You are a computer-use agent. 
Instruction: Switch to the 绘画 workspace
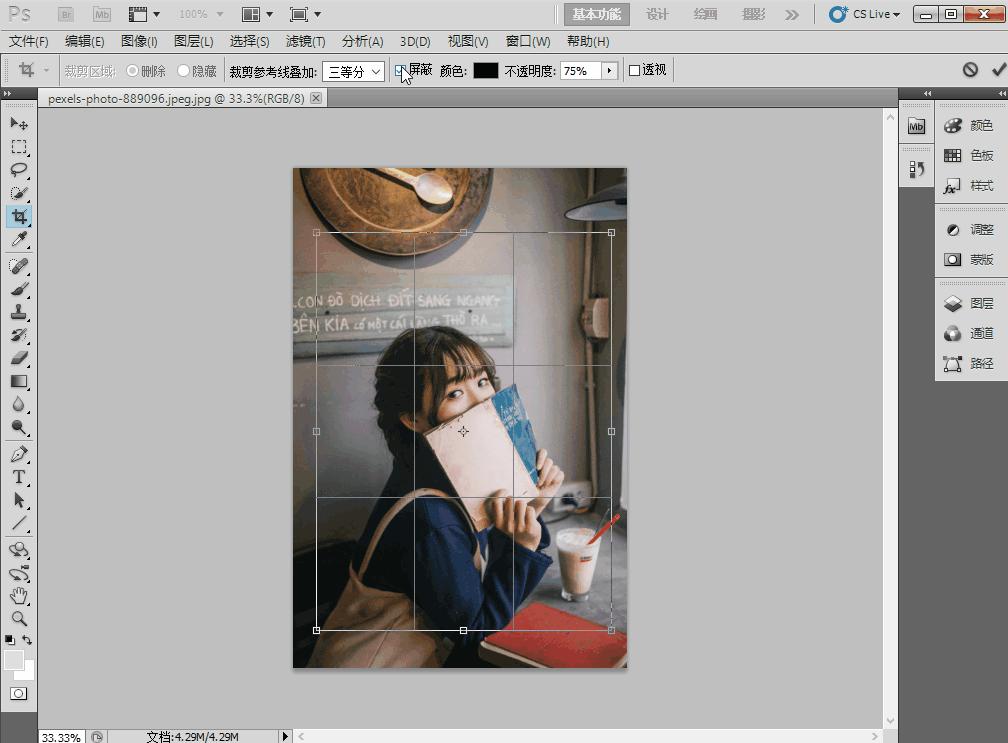click(705, 14)
